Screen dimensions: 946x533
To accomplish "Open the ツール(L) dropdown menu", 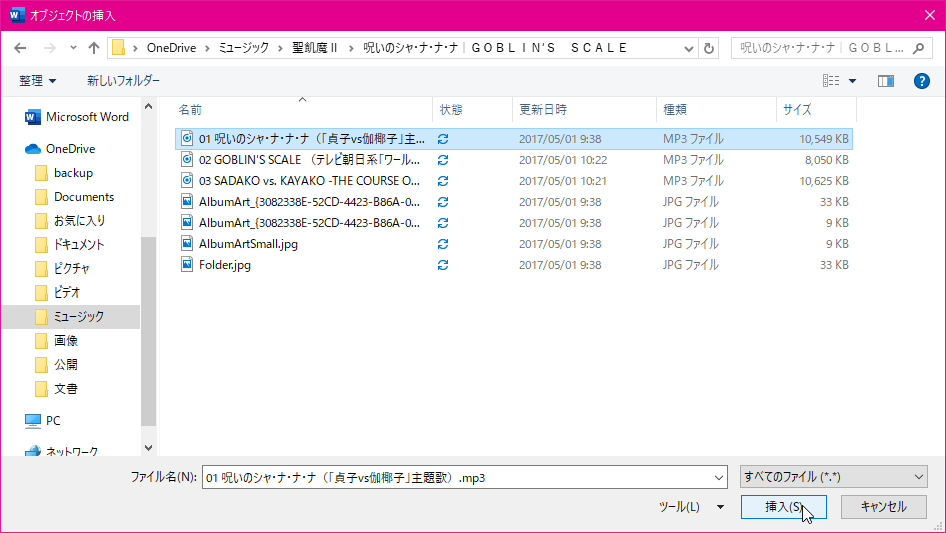I will 691,507.
